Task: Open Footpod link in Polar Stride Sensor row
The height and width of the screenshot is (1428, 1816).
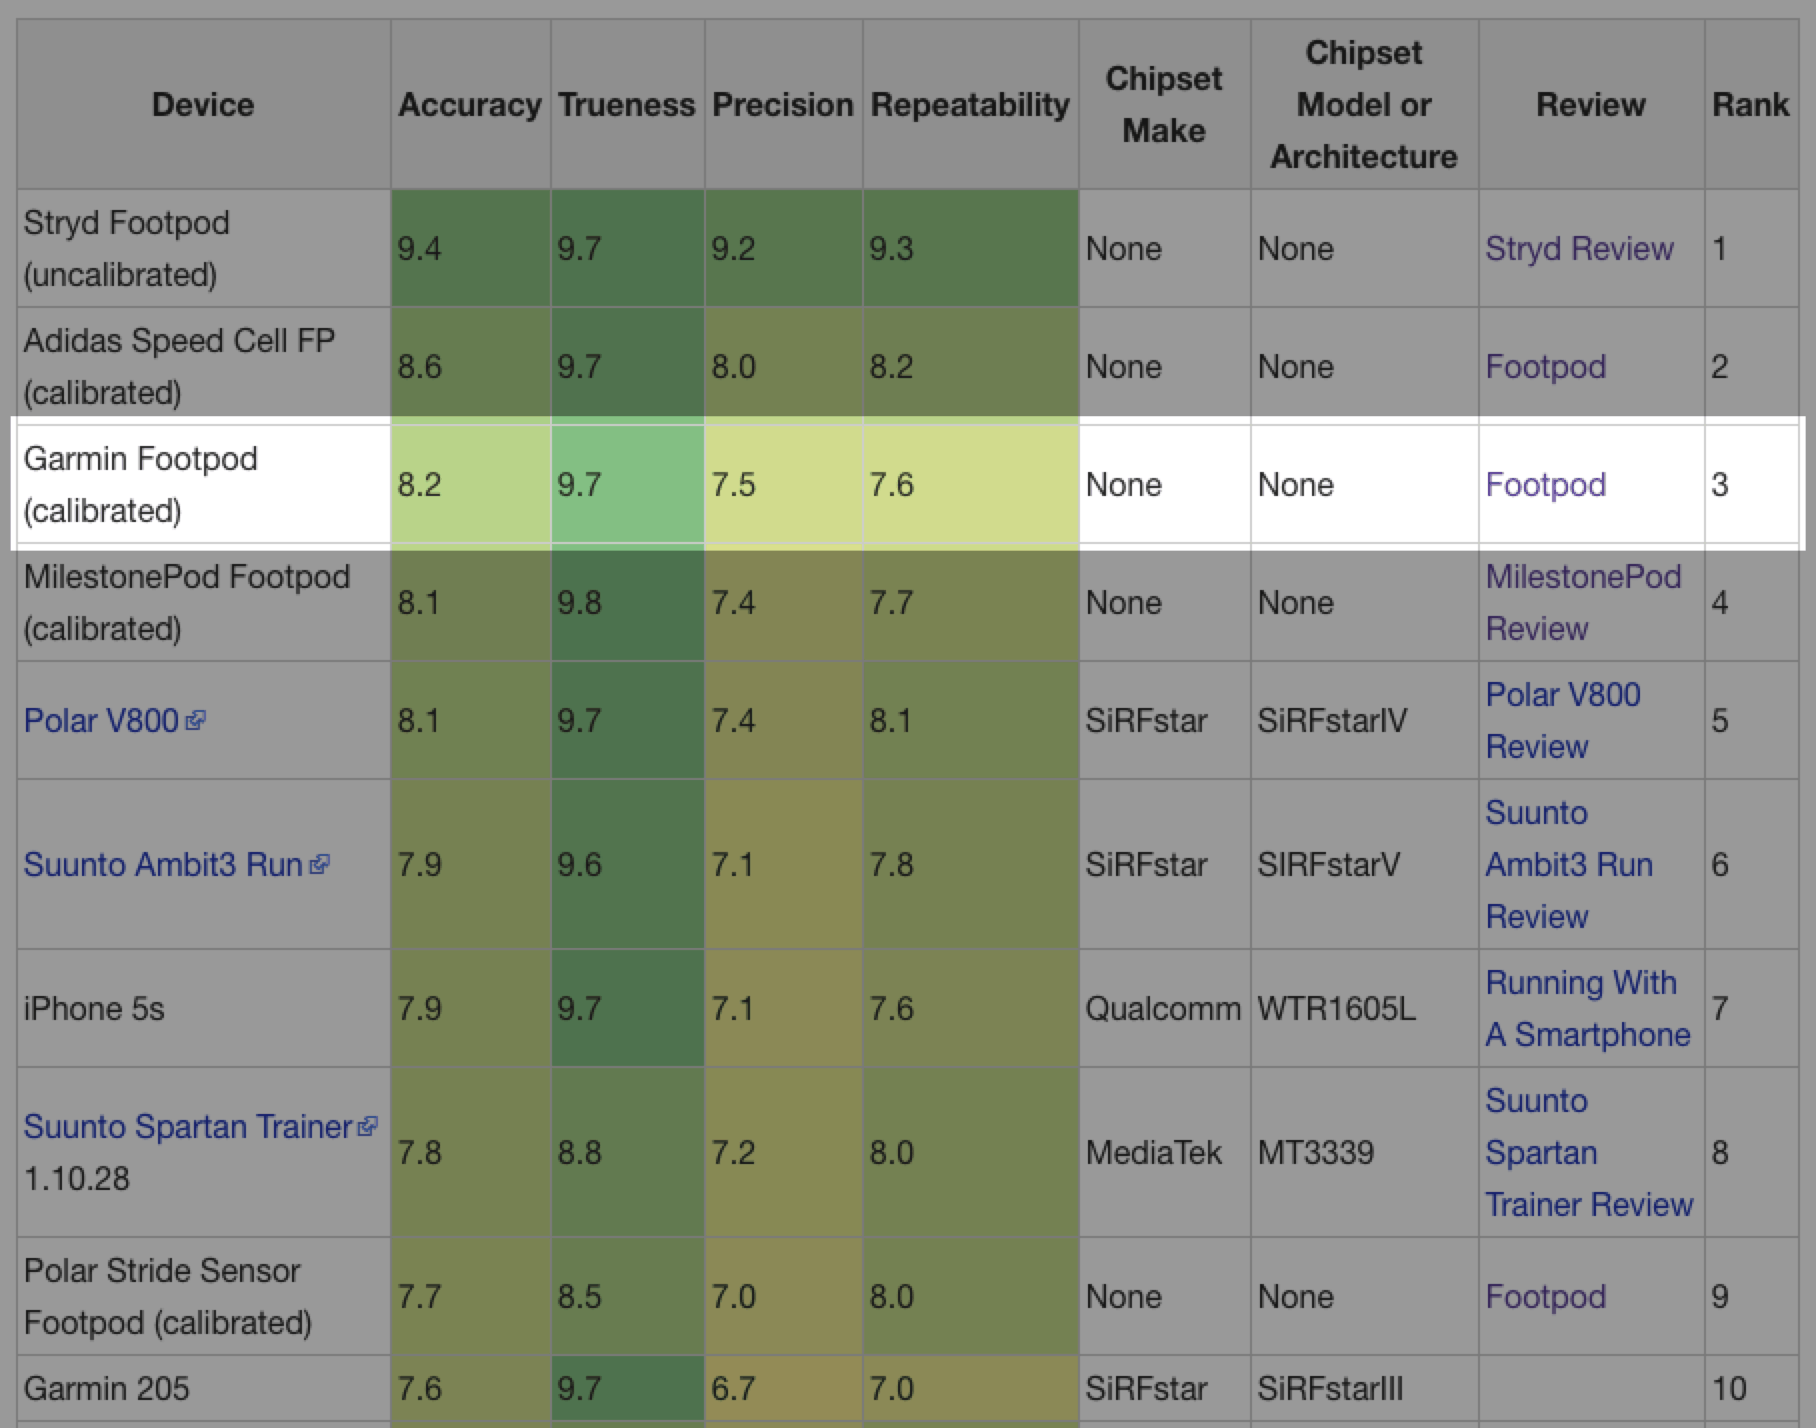Action: pos(1545,1297)
